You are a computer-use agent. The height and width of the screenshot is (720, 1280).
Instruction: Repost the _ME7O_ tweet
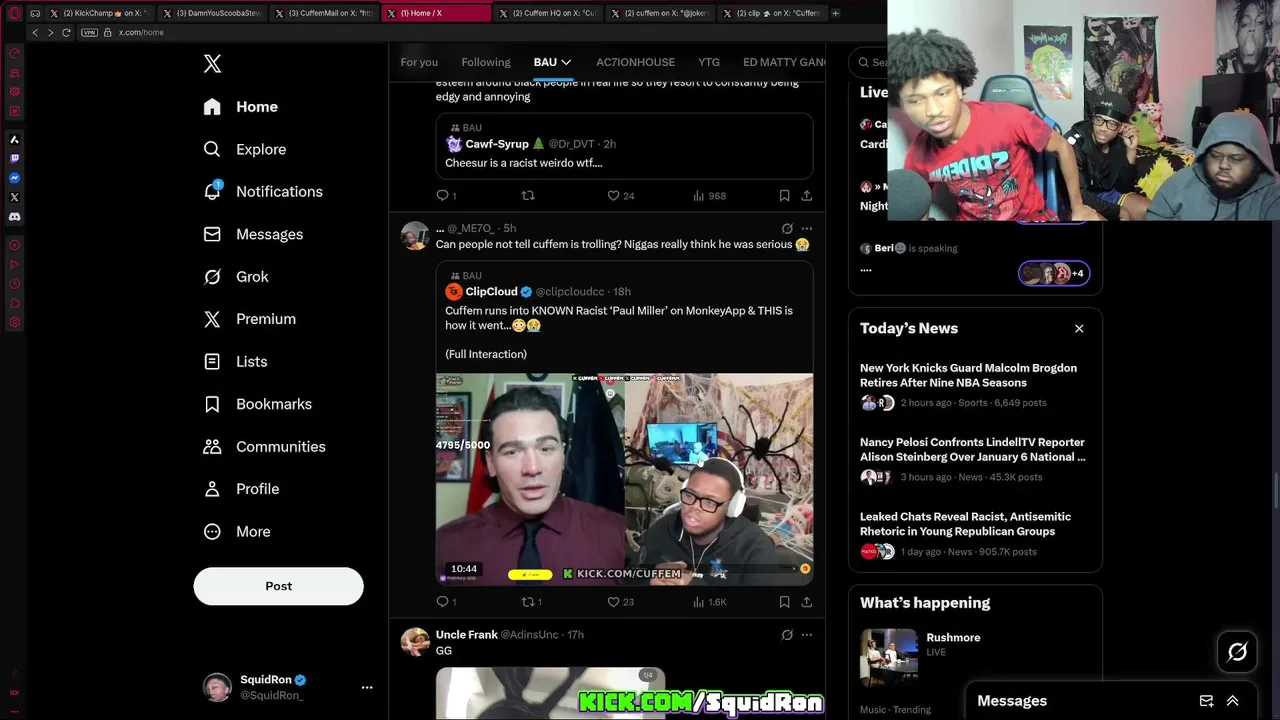531,602
